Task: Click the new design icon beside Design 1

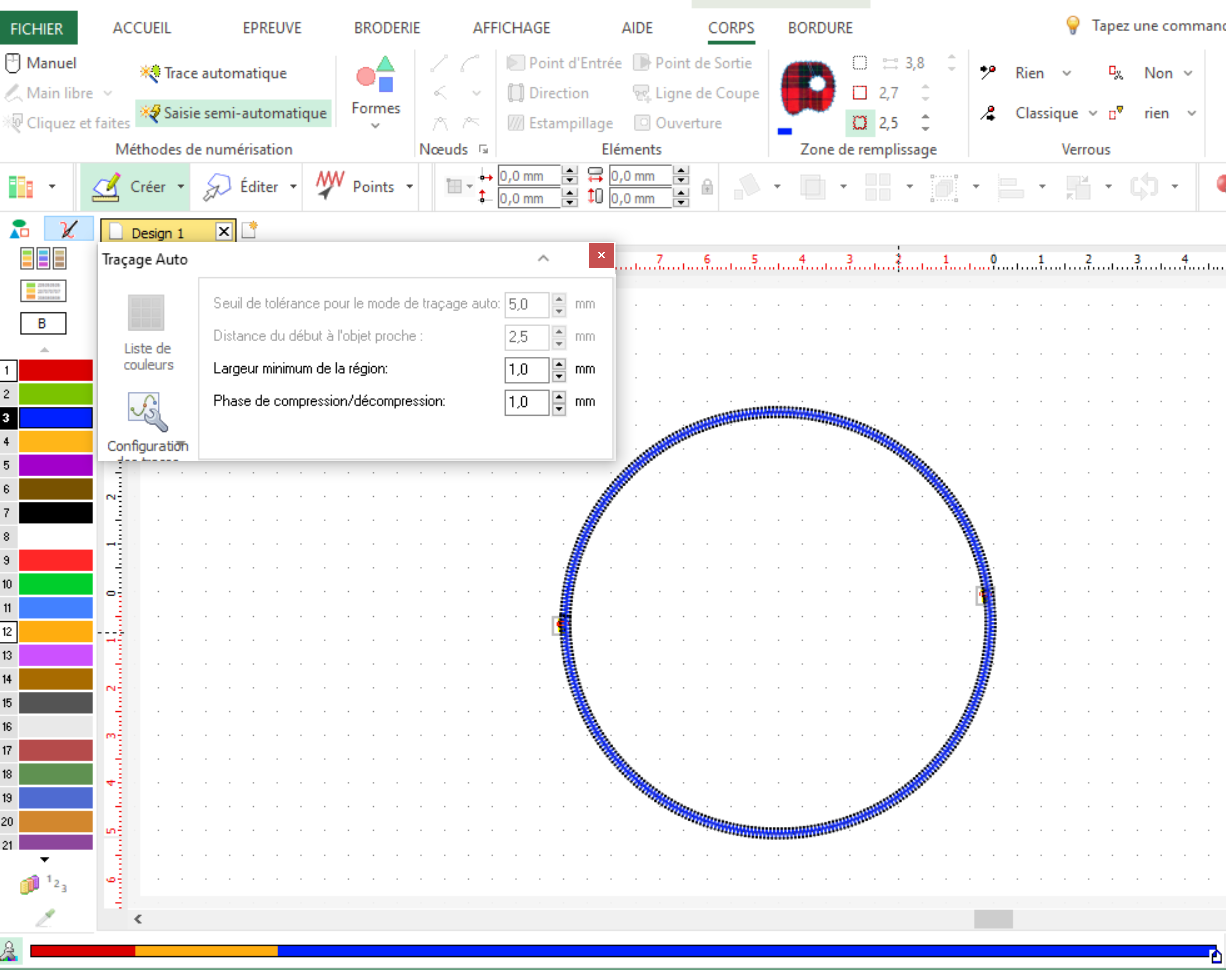Action: [x=249, y=231]
